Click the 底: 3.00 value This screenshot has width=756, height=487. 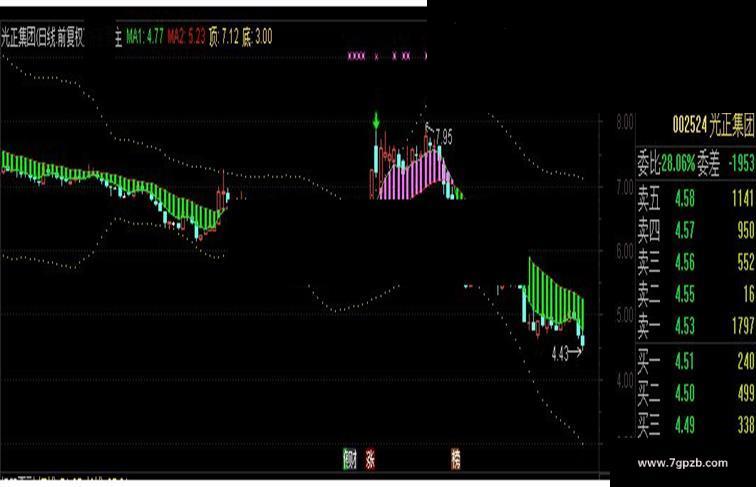(257, 37)
